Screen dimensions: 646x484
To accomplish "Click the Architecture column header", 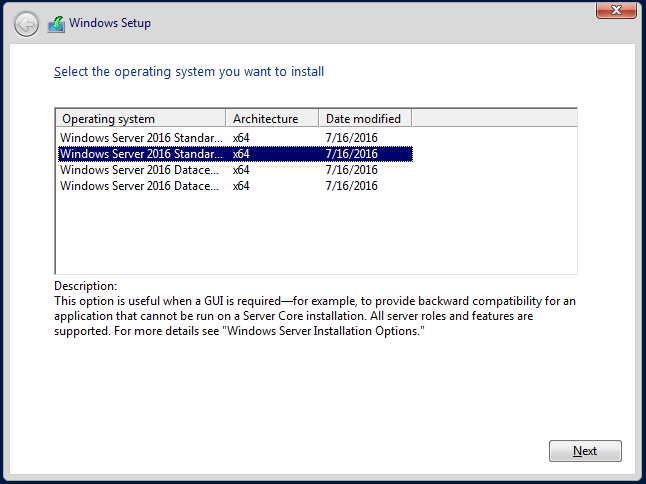I will (x=272, y=119).
